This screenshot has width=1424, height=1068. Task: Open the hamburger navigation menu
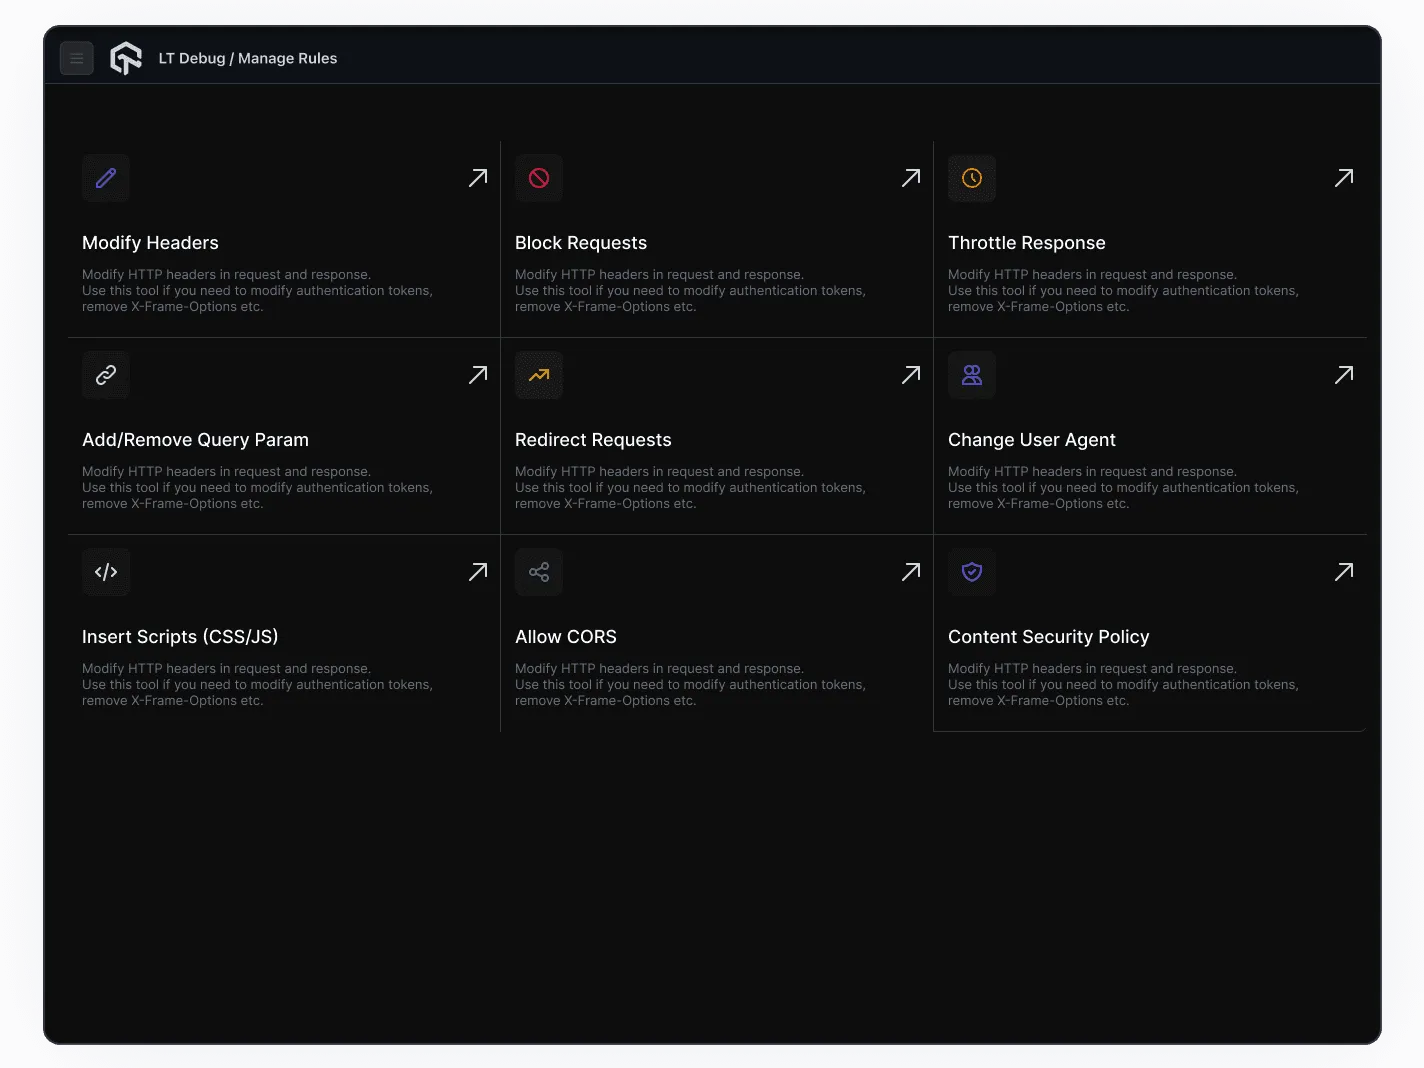77,58
